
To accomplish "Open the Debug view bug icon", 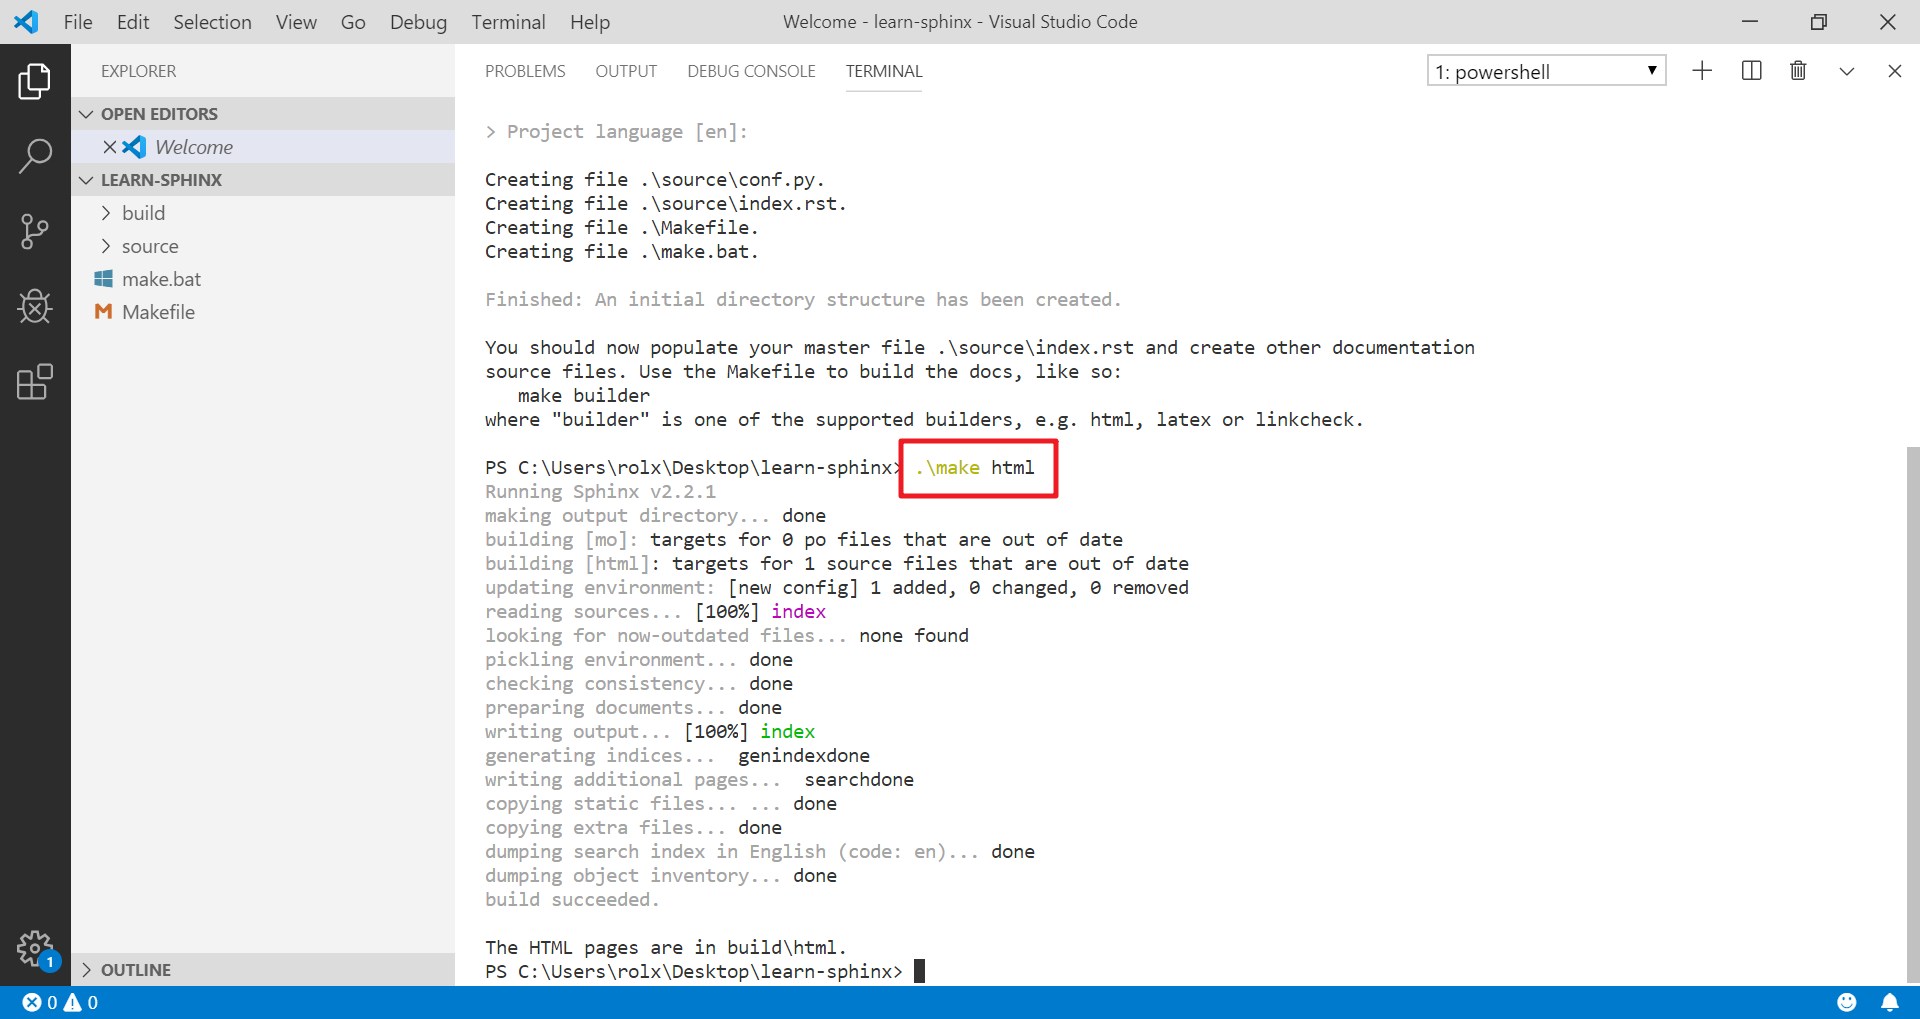I will [x=35, y=306].
